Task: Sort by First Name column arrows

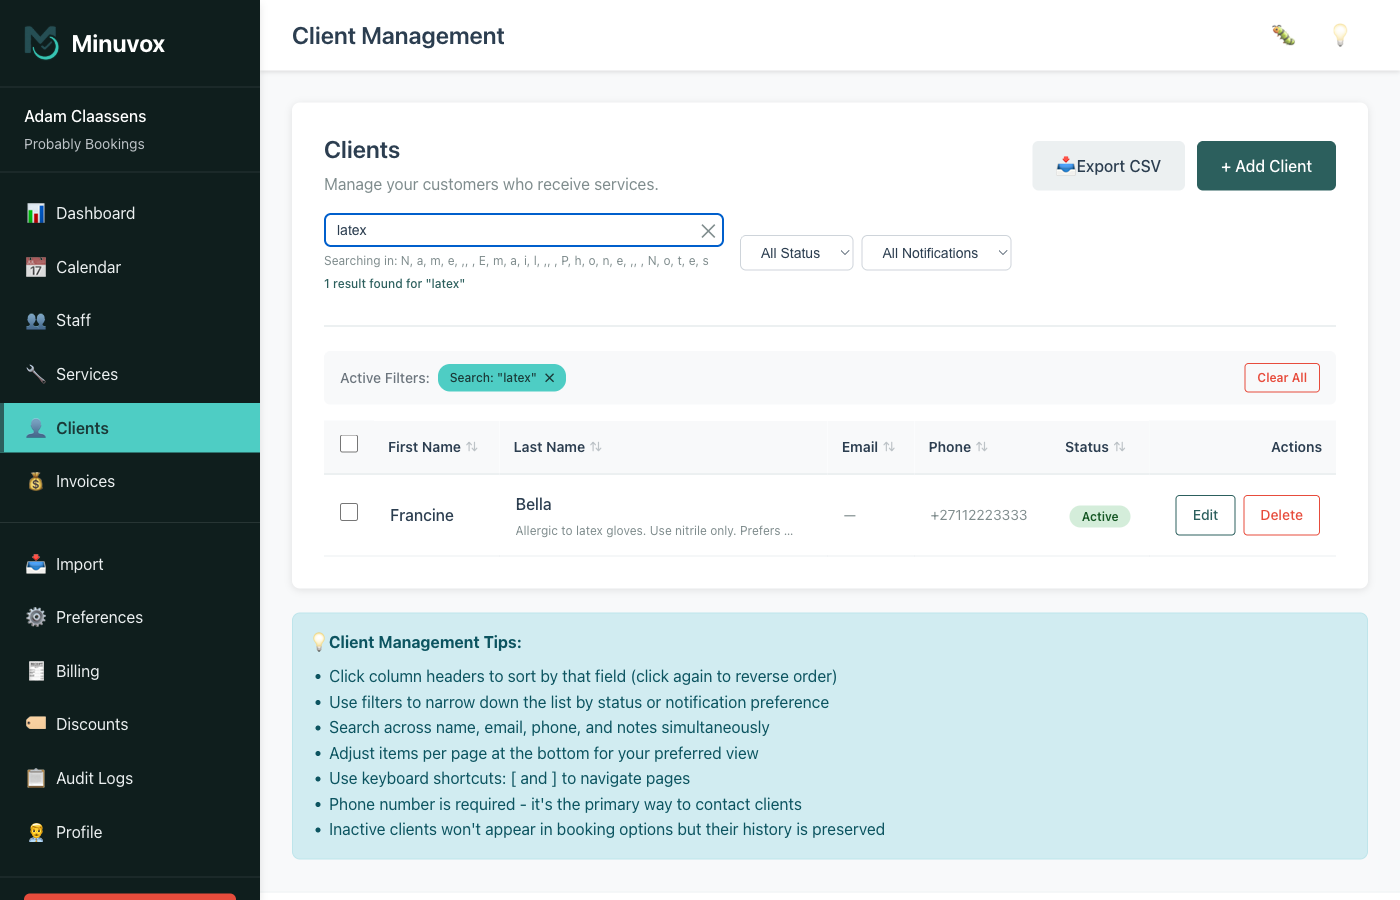Action: (x=472, y=447)
